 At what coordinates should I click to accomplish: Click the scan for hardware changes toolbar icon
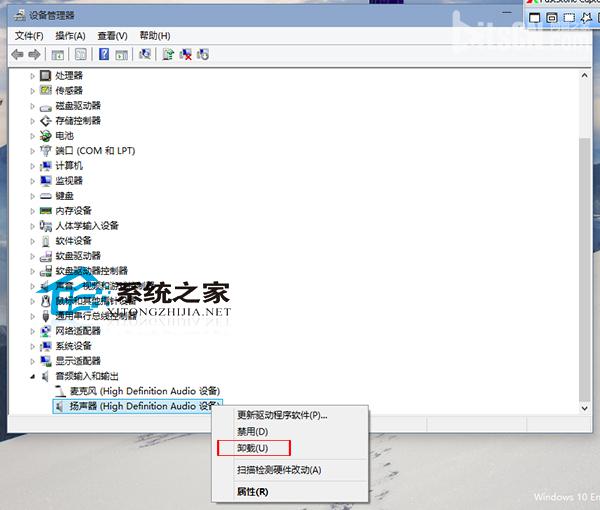point(145,54)
